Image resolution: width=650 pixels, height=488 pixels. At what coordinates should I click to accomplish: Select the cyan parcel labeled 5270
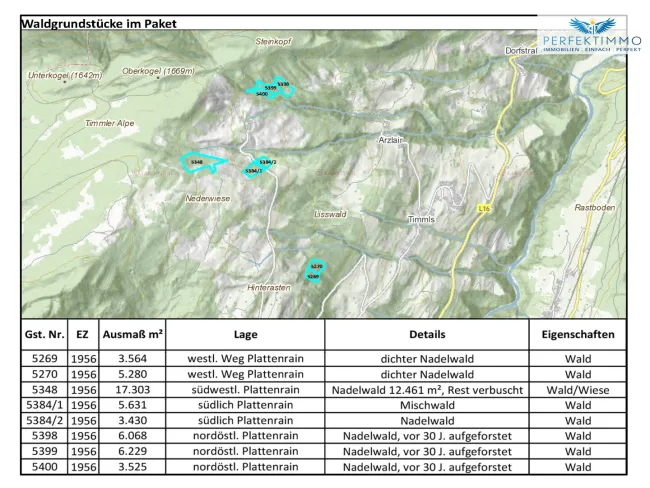pyautogui.click(x=317, y=266)
